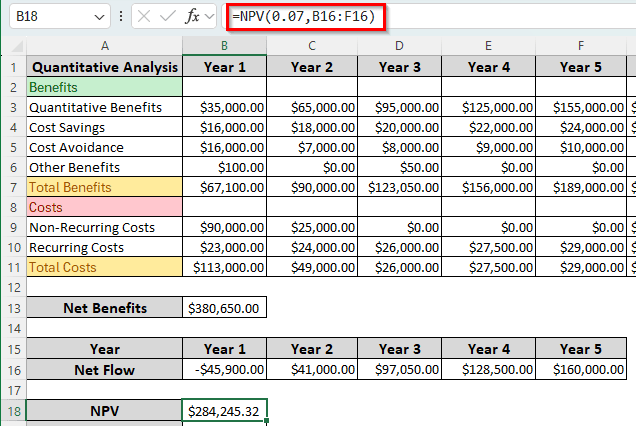
Task: Click the Recurring Costs label cell
Action: click(x=105, y=247)
